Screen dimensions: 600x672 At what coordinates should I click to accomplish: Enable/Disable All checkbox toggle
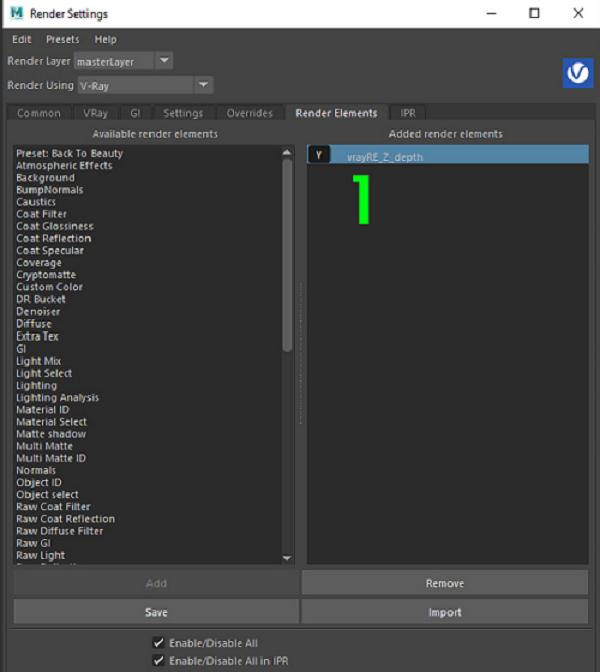[x=158, y=643]
